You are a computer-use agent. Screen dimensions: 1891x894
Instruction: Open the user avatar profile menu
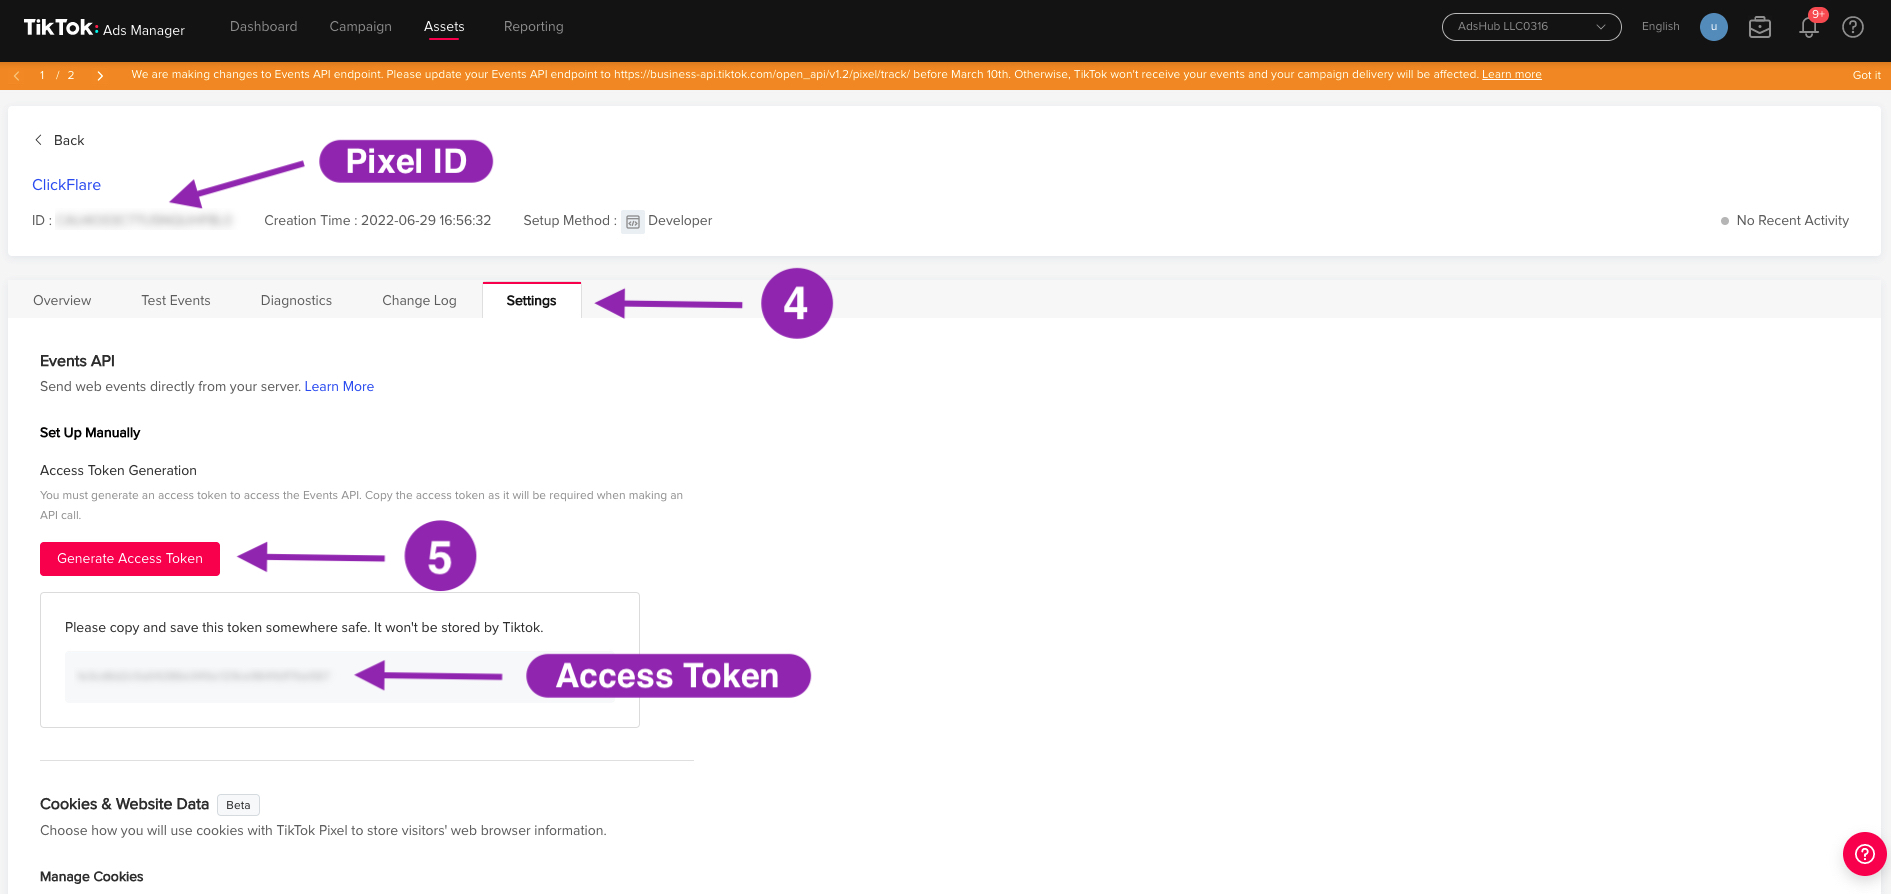pos(1714,27)
